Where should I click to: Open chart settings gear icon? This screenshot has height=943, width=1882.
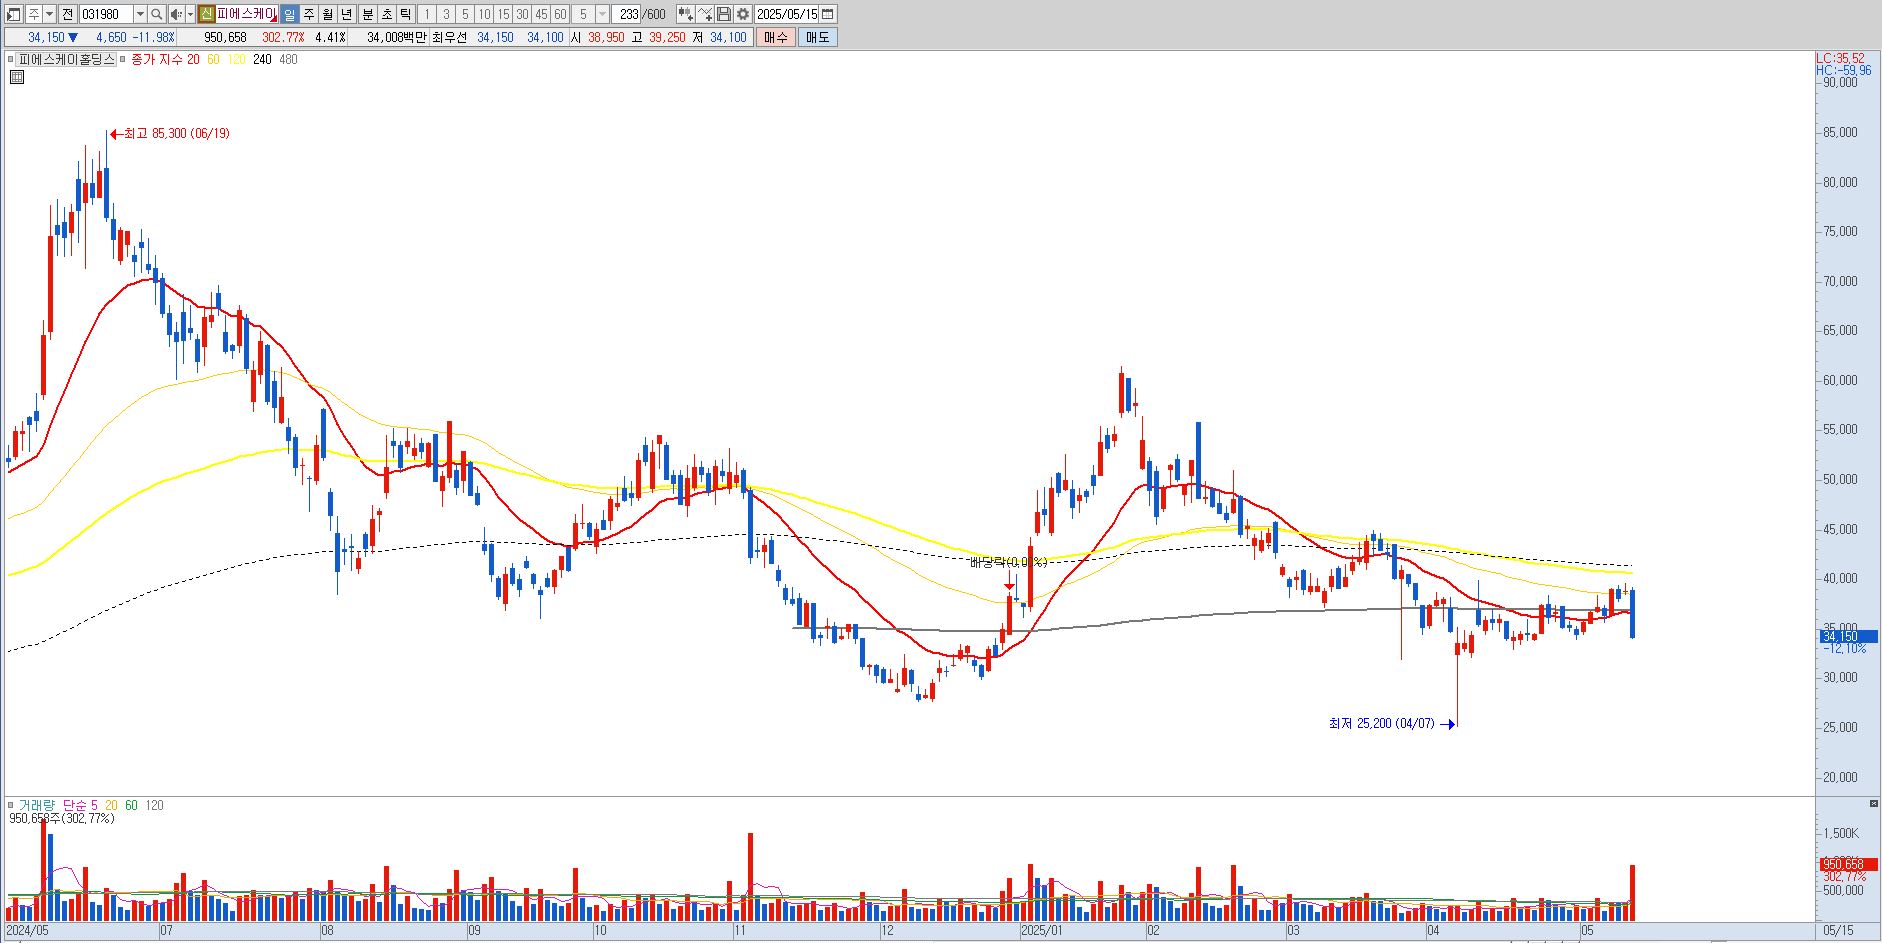click(x=743, y=14)
